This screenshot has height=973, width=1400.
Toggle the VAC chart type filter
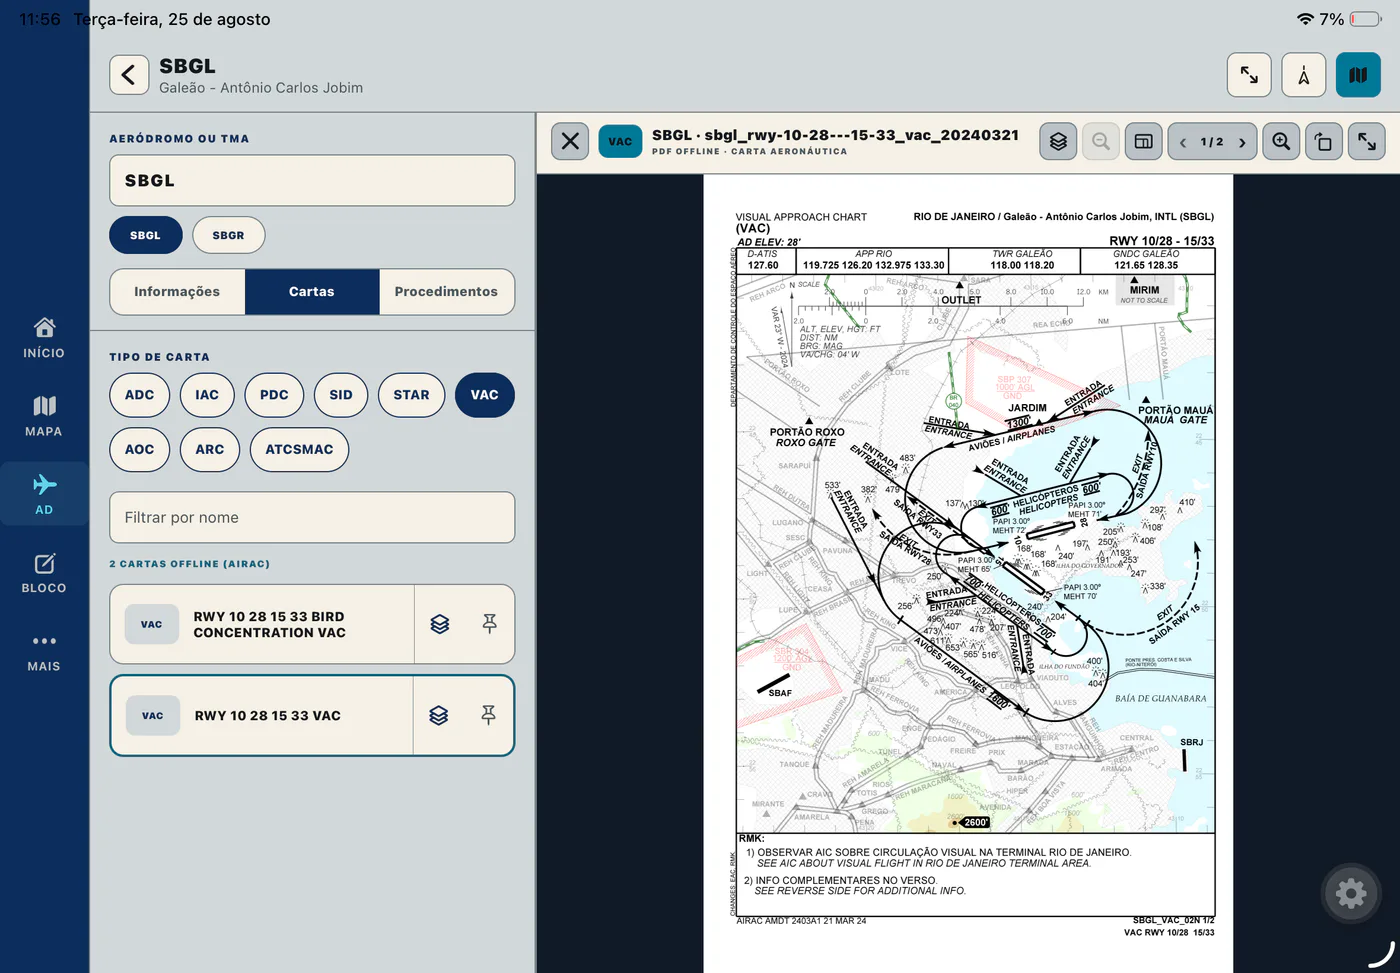click(x=485, y=395)
